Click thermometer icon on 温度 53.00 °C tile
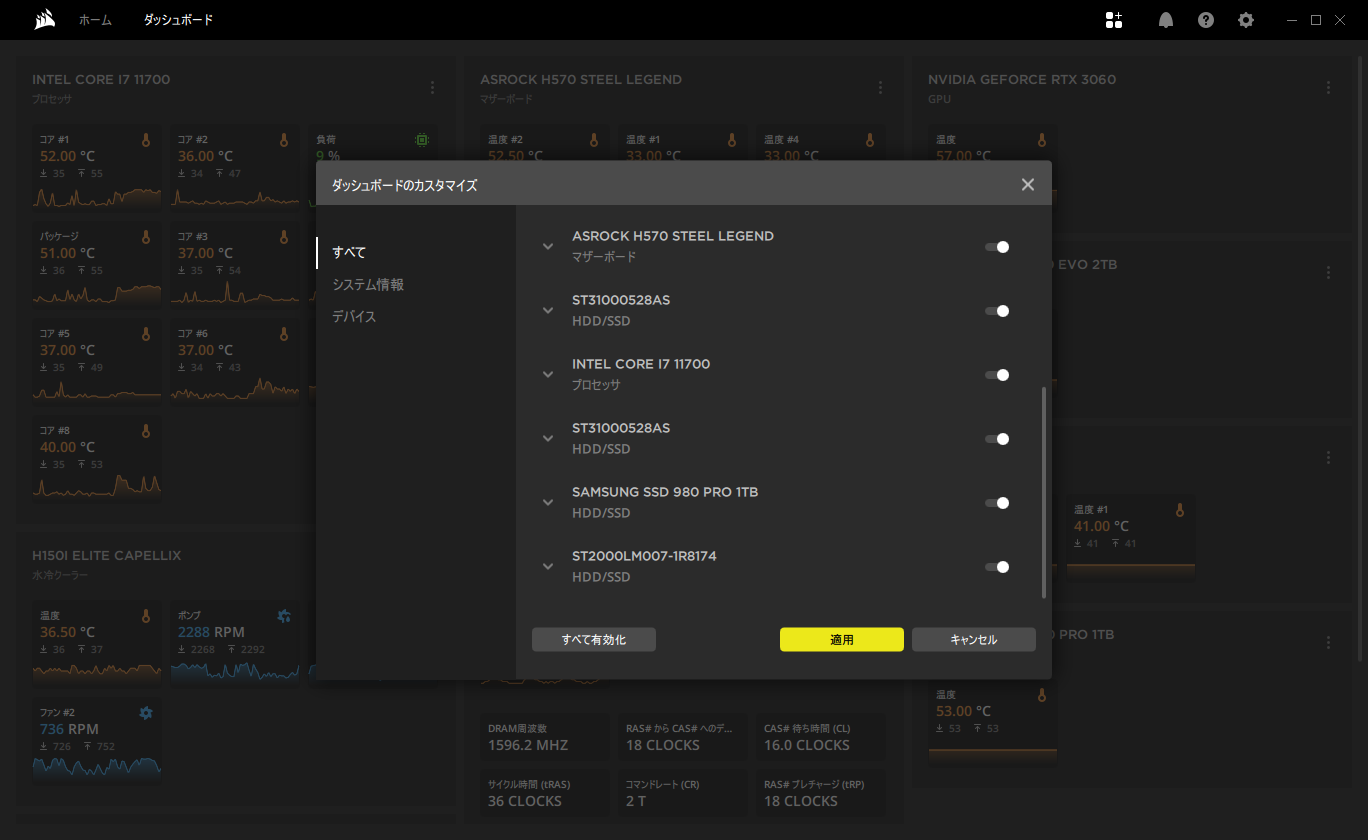 point(1042,695)
